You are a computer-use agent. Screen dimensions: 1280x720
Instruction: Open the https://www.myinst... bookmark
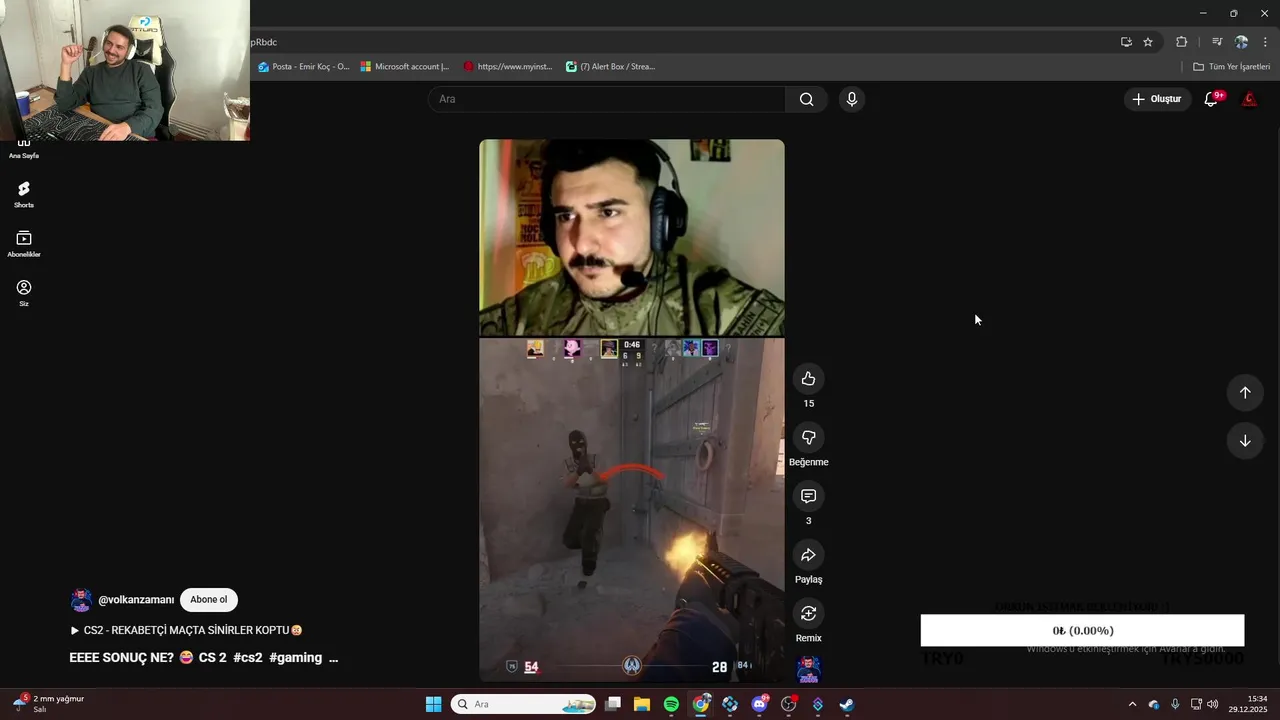(x=508, y=67)
